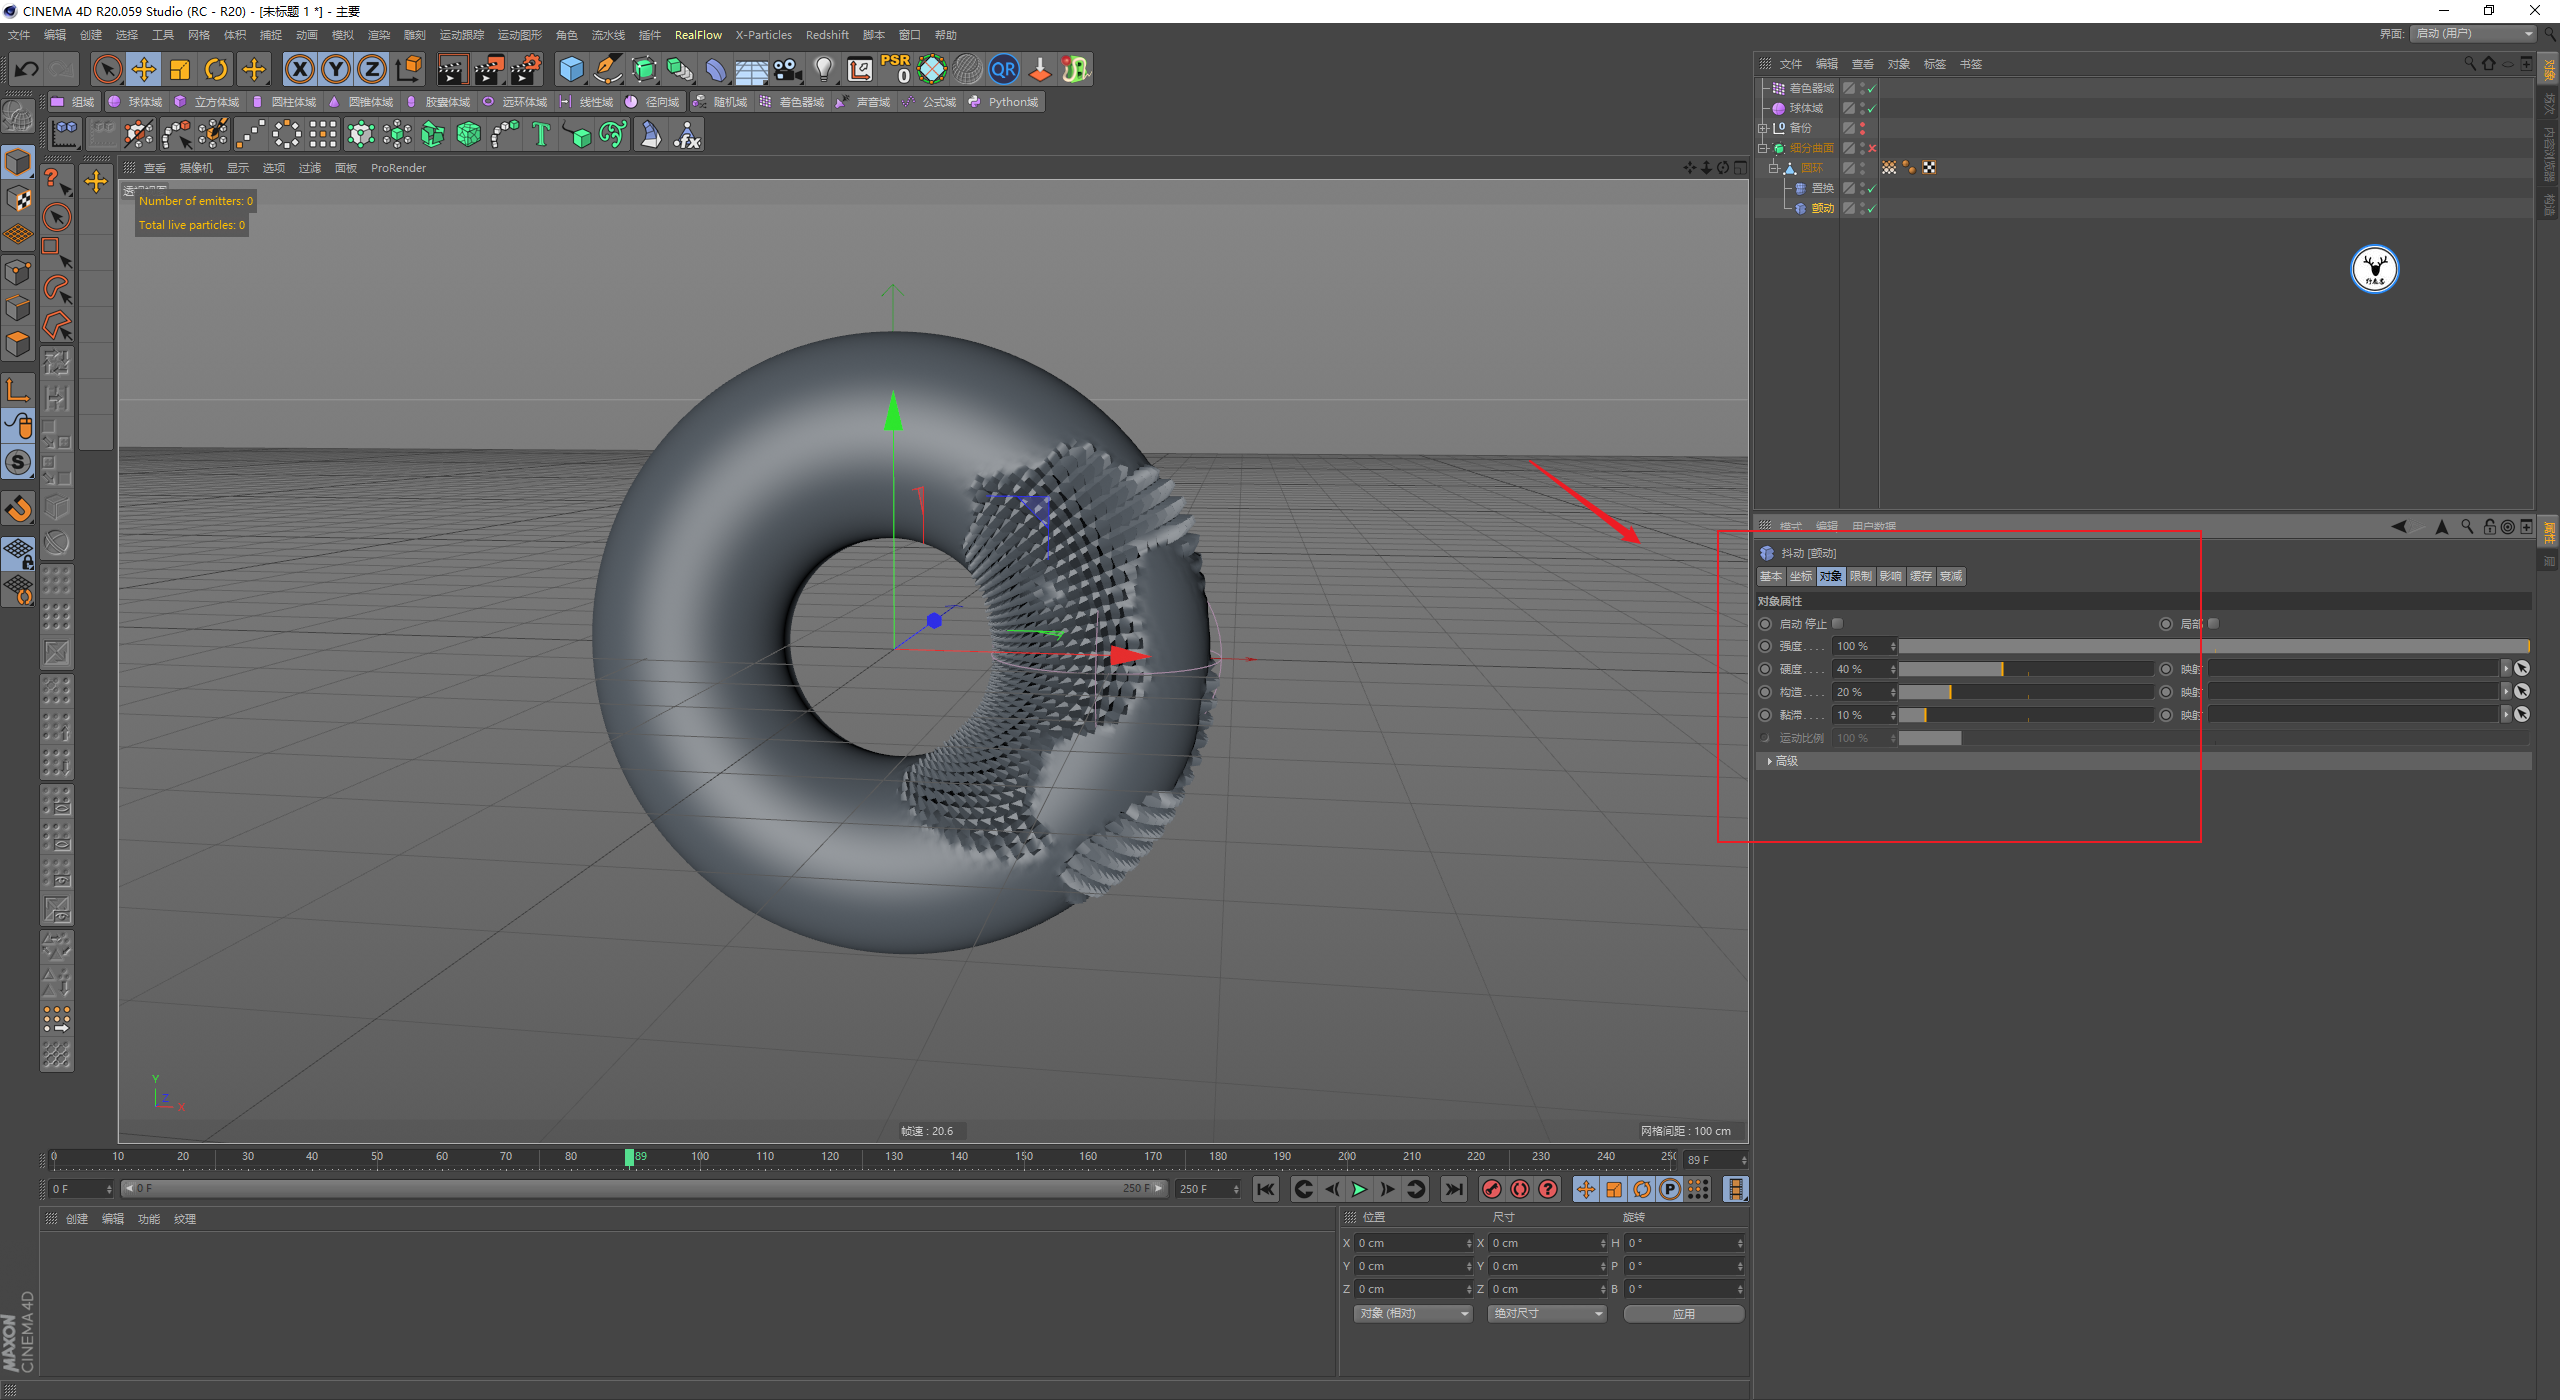Viewport: 2560px width, 1400px height.
Task: Toggle the 局部 checkbox
Action: [x=2213, y=623]
